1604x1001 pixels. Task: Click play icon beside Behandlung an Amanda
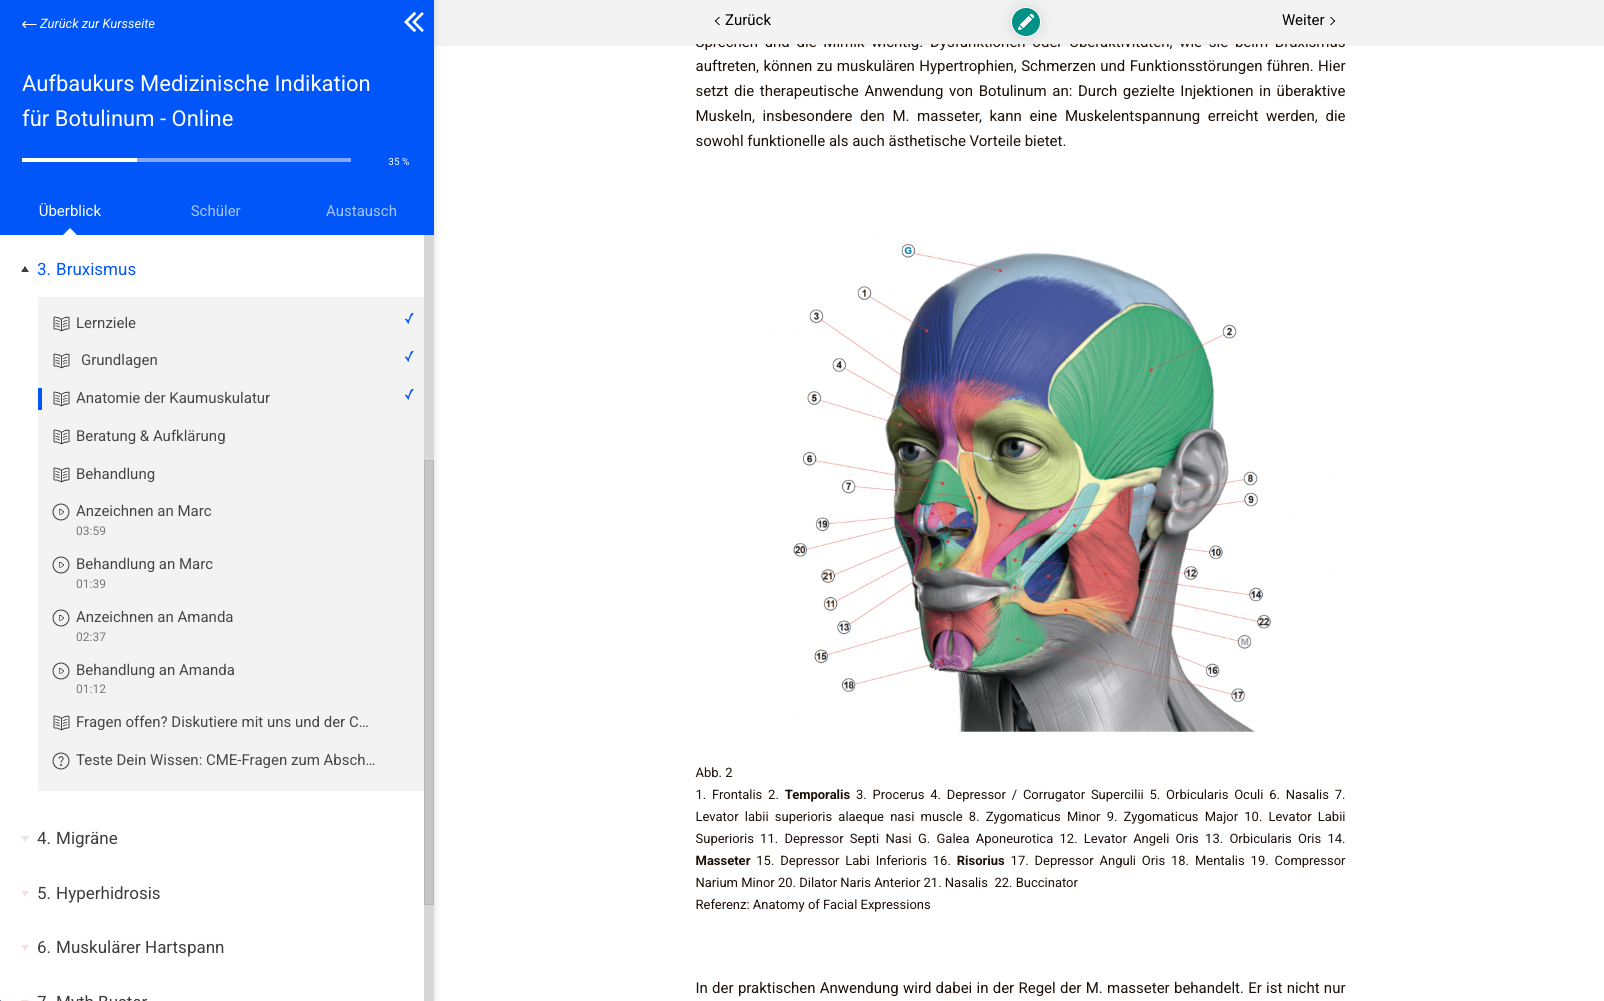click(x=61, y=671)
